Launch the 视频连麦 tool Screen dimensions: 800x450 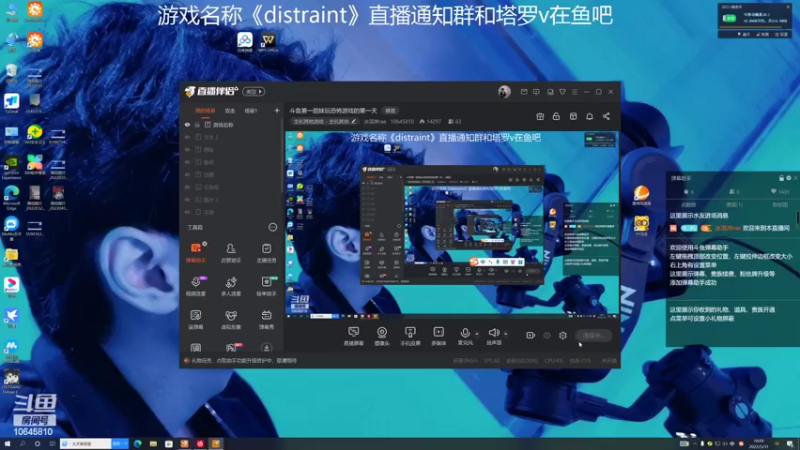click(195, 286)
